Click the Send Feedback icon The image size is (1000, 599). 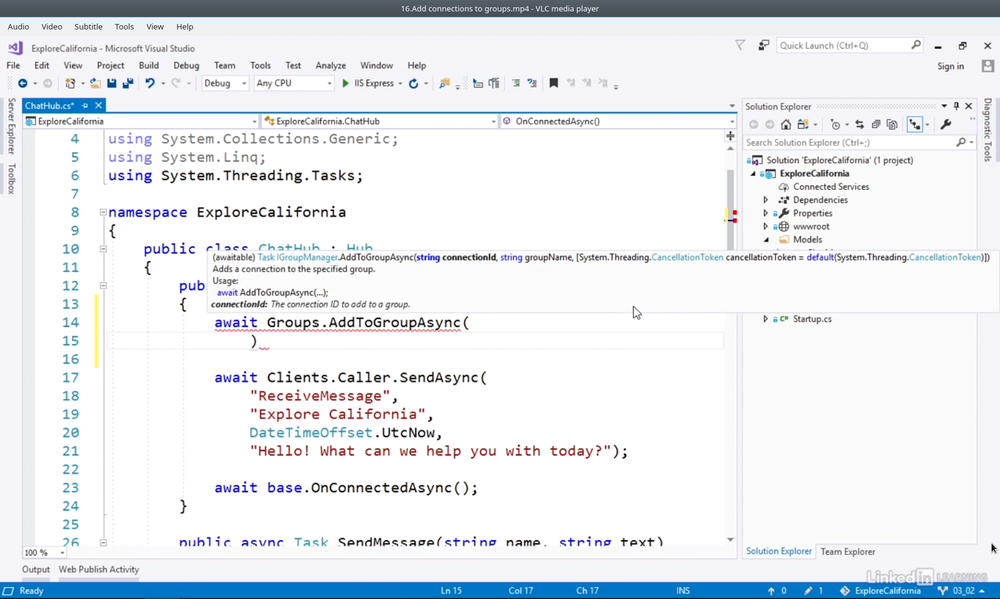(x=763, y=45)
